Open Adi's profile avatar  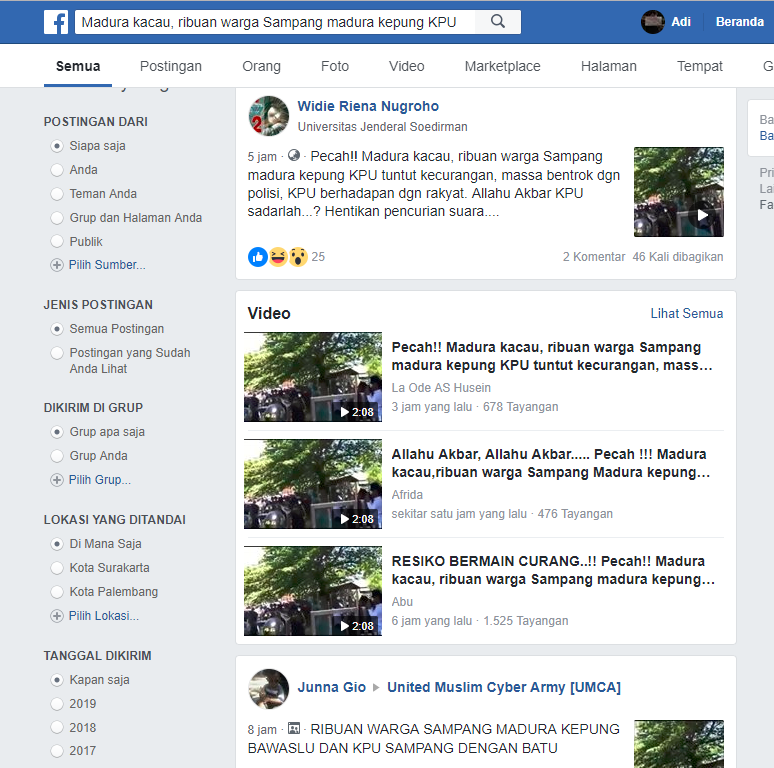point(653,22)
